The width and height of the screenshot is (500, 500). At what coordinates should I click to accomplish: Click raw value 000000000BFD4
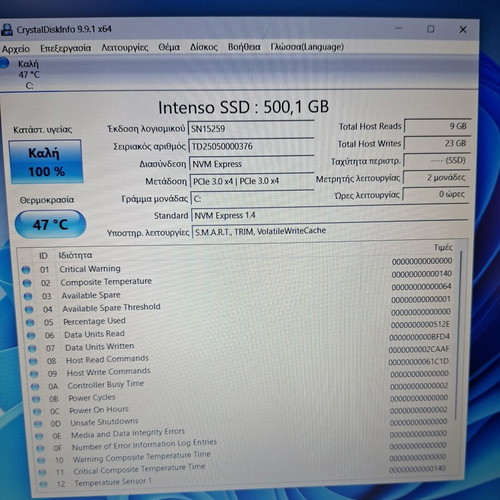click(x=419, y=337)
